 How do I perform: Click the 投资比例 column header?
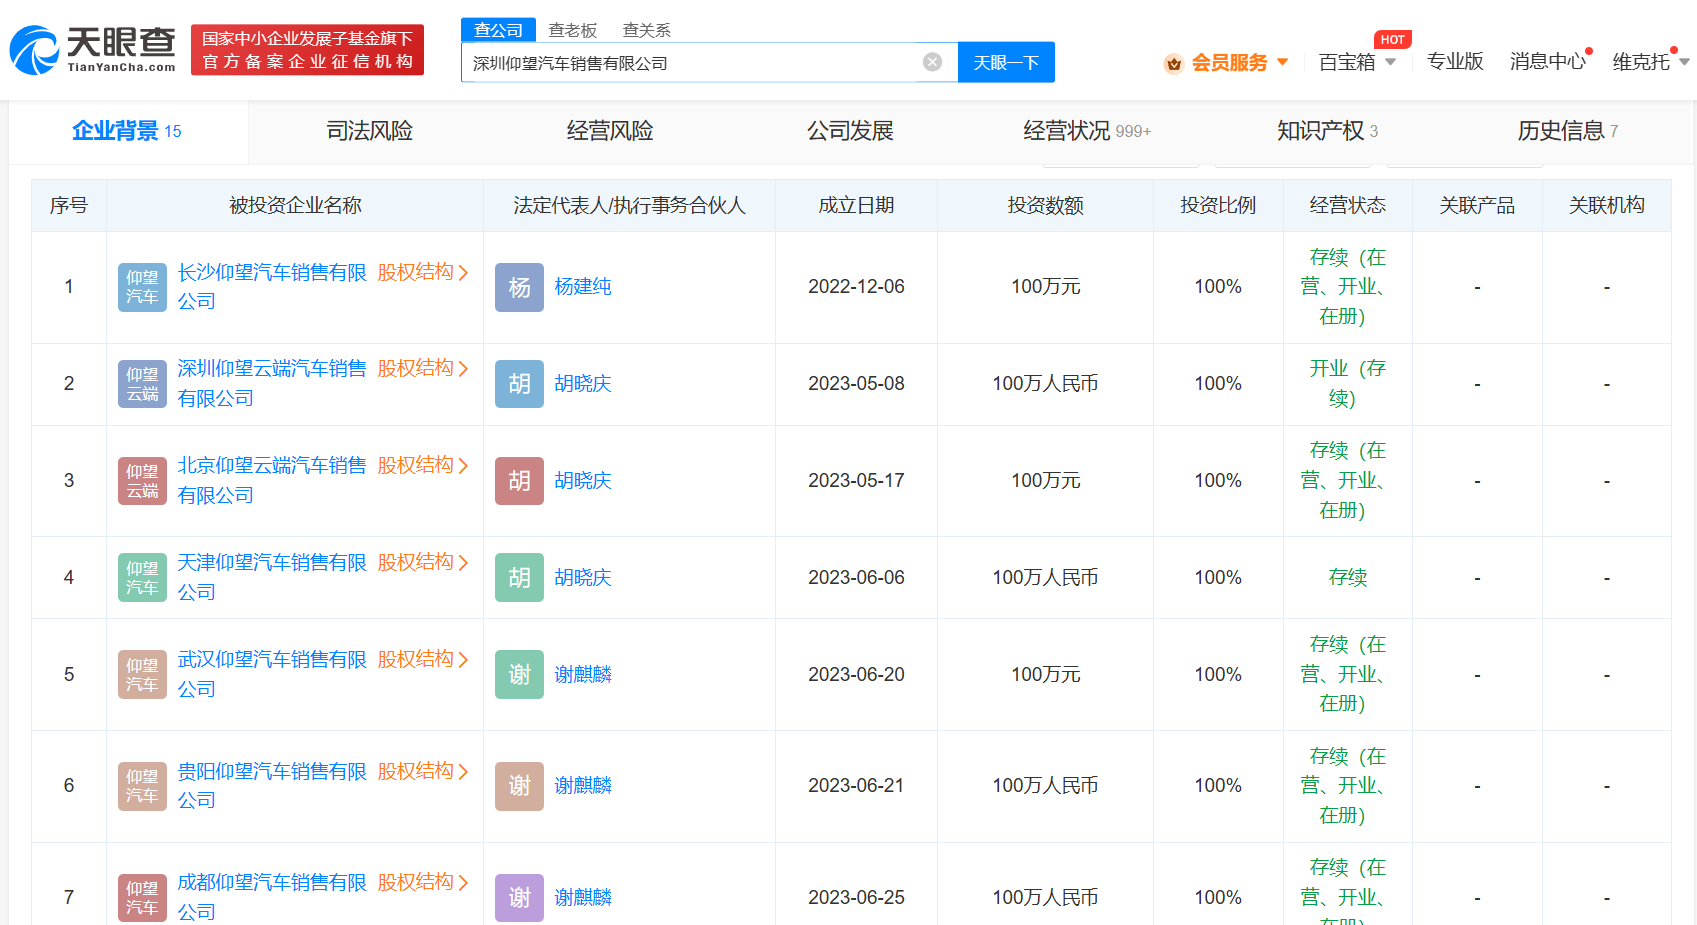click(1218, 205)
